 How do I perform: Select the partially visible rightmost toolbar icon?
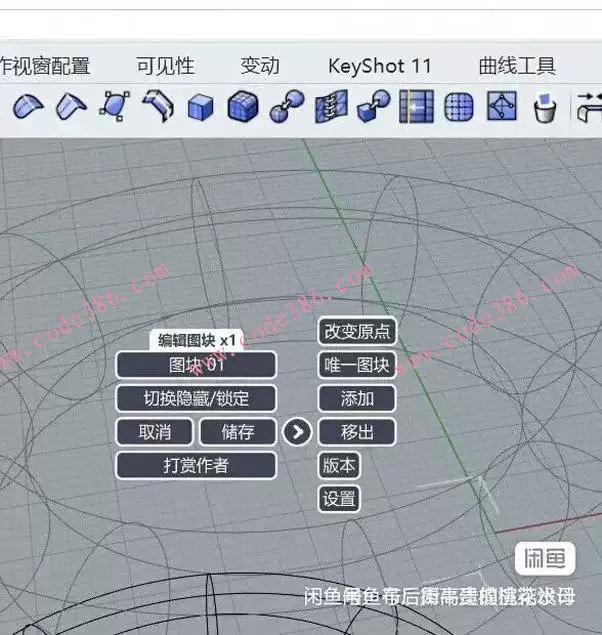(589, 107)
